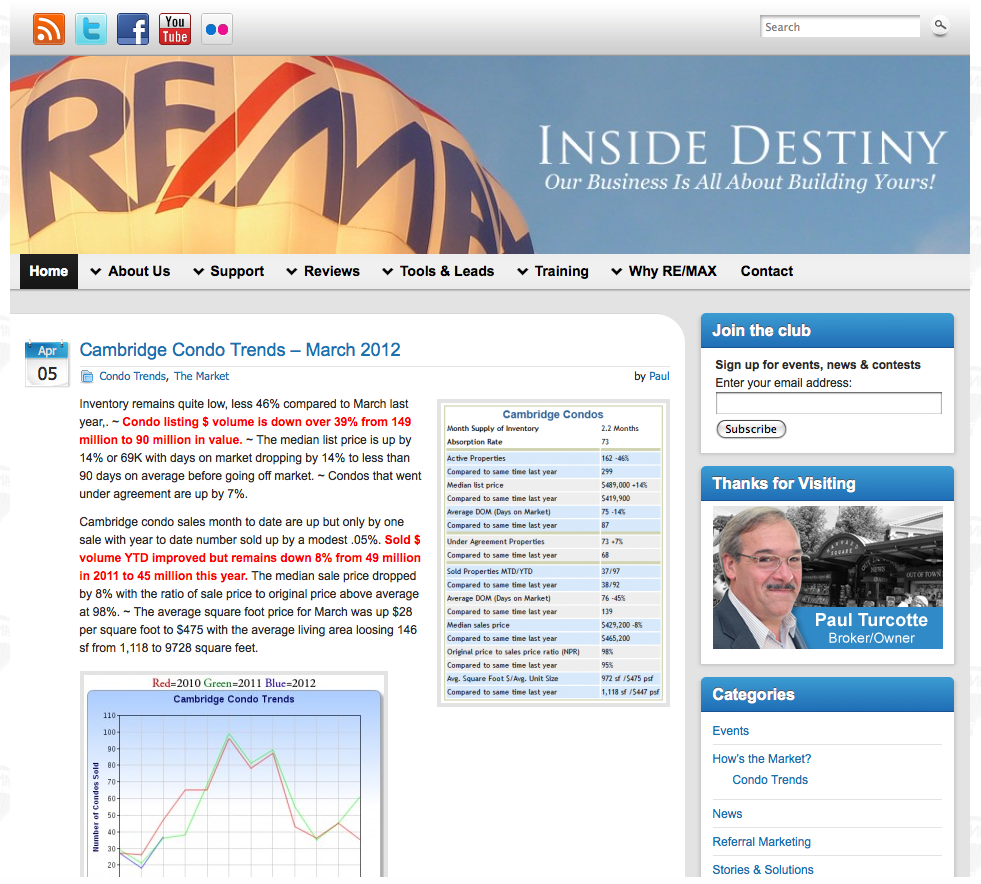Go to the Contact page

click(766, 271)
